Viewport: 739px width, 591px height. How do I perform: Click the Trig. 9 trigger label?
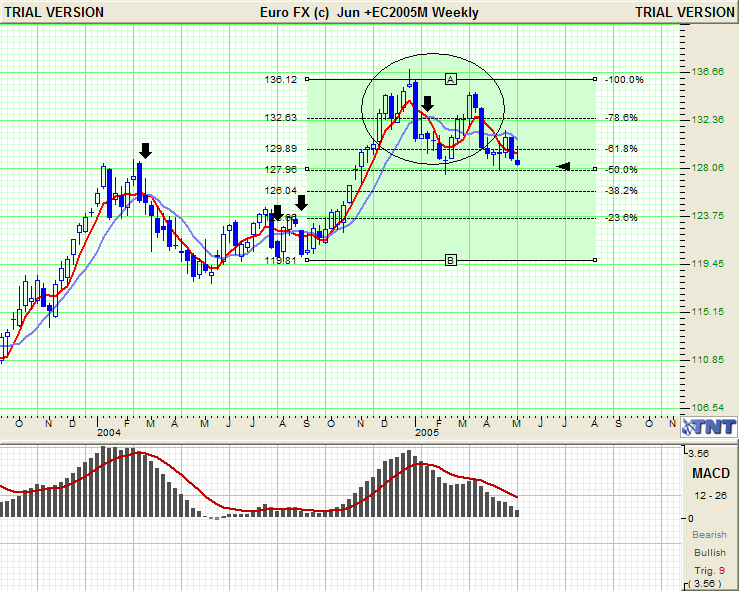pos(710,571)
